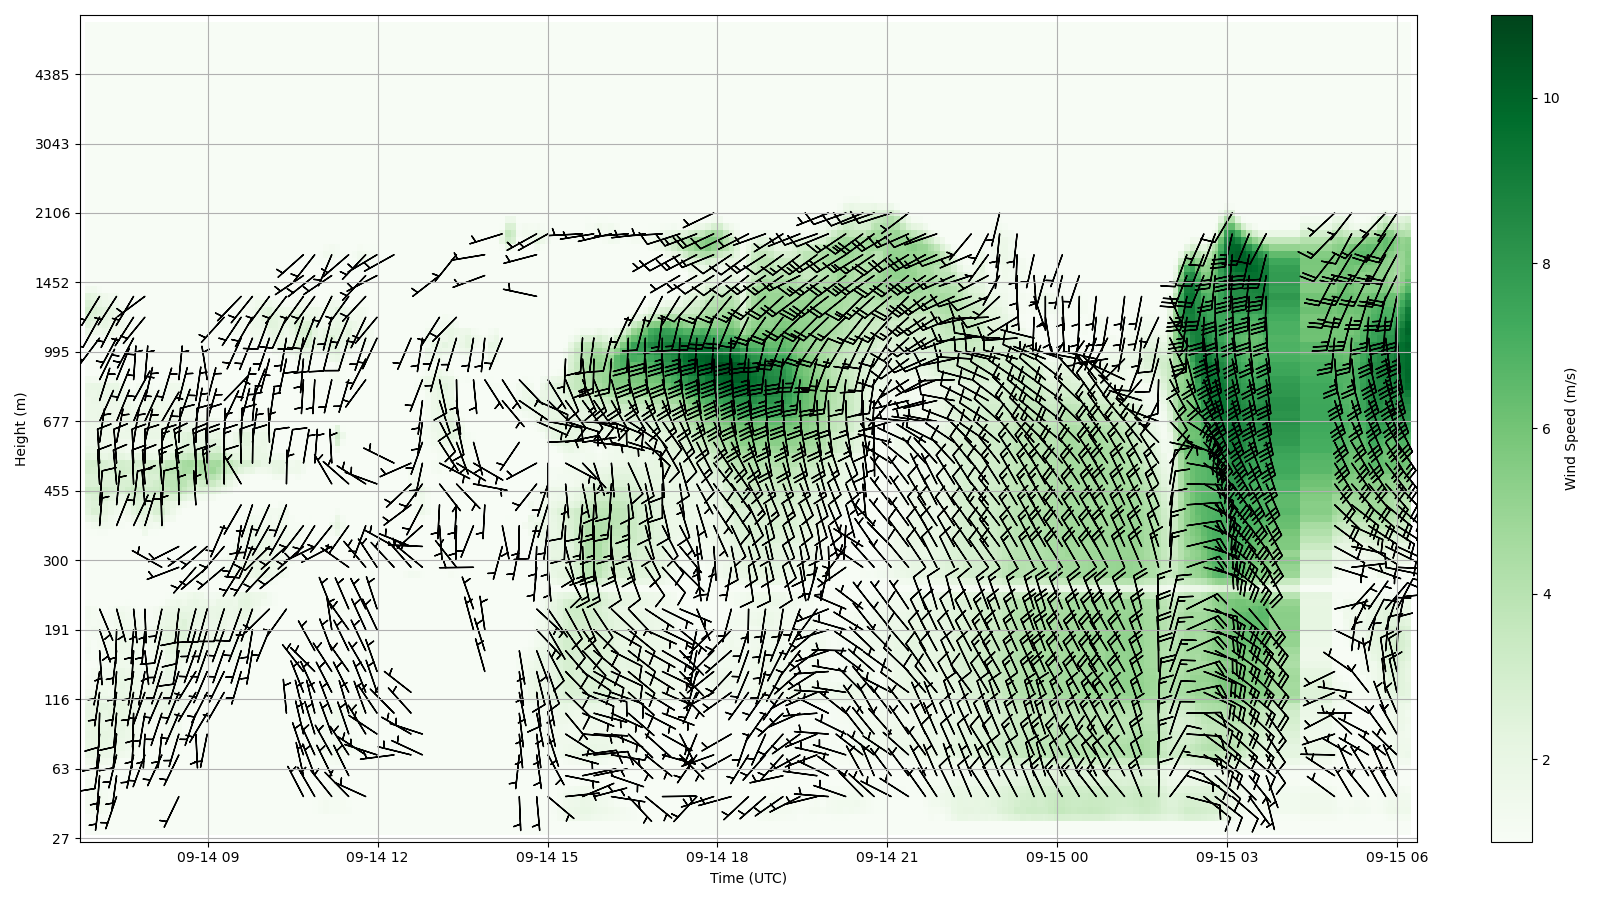This screenshot has width=1600, height=900.
Task: Click the colorbar tick labeled 10
Action: (x=1551, y=98)
